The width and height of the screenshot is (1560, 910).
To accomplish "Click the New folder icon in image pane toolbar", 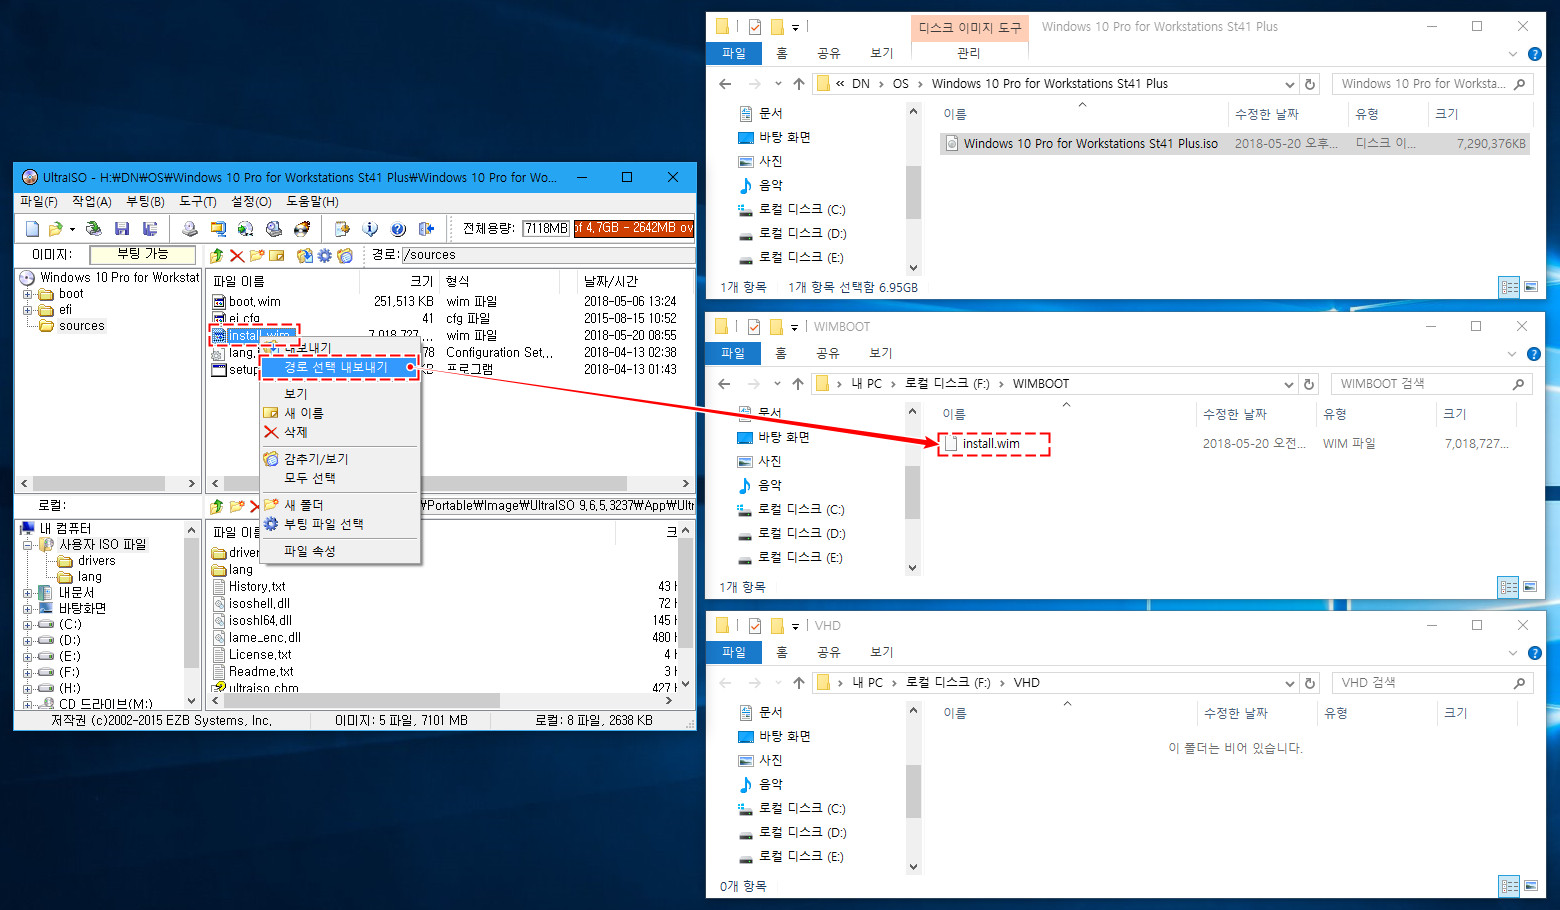I will 257,256.
